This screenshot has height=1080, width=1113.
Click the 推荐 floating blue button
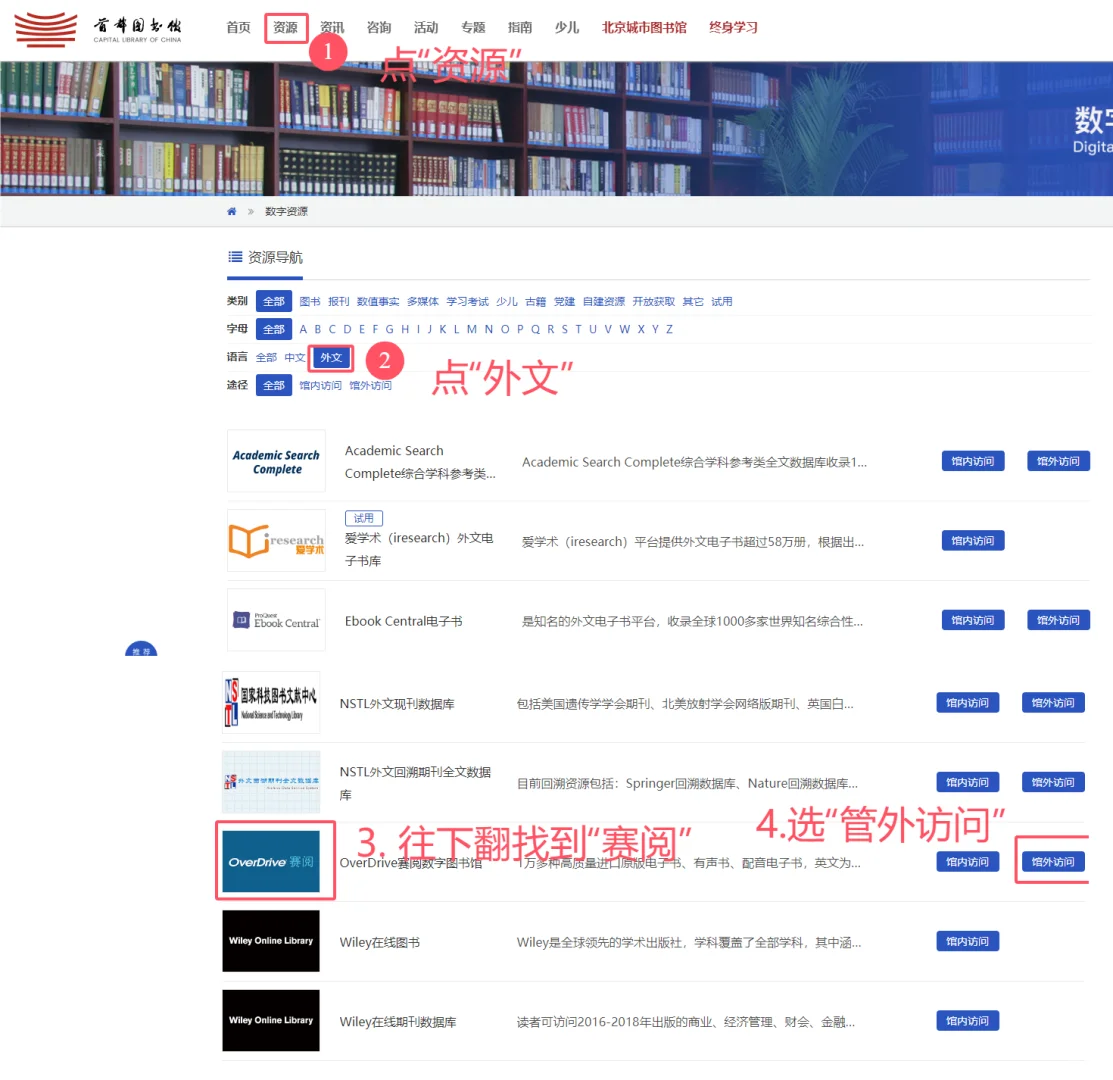pyautogui.click(x=141, y=649)
